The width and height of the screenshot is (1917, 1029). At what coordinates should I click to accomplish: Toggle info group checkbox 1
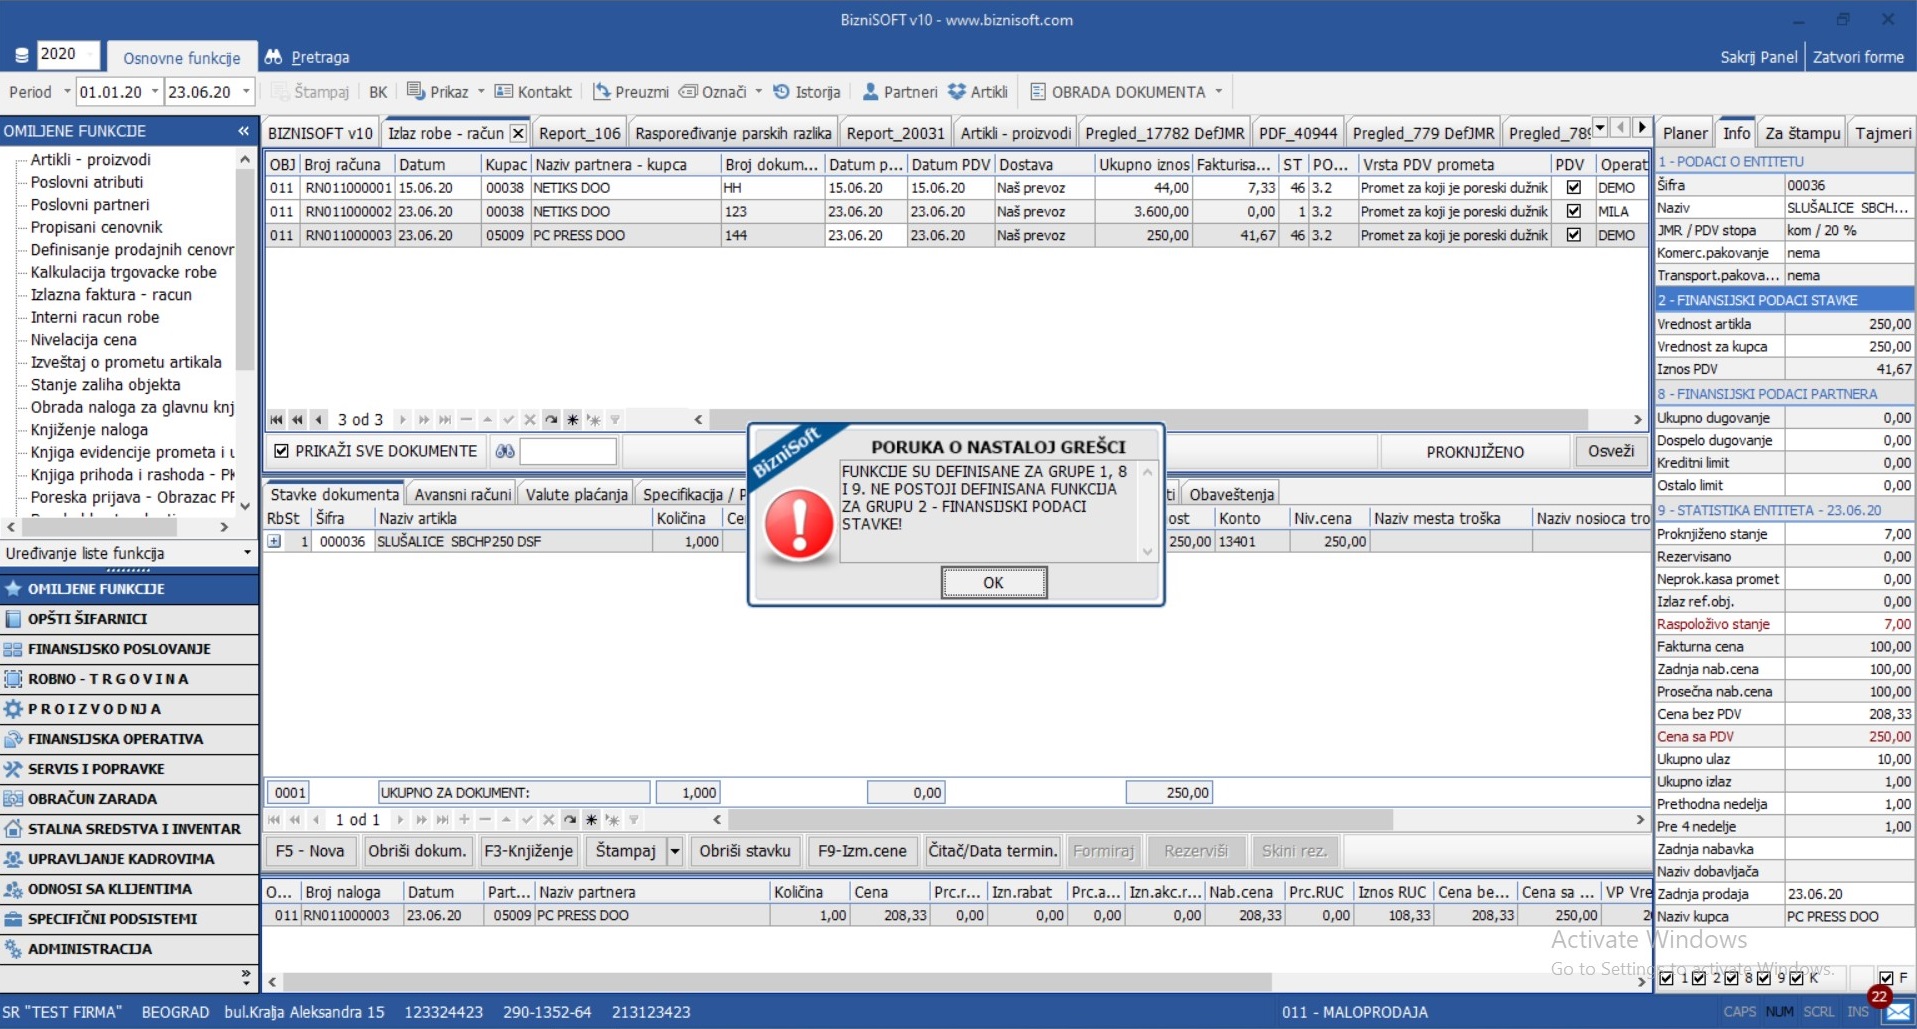pos(1666,978)
